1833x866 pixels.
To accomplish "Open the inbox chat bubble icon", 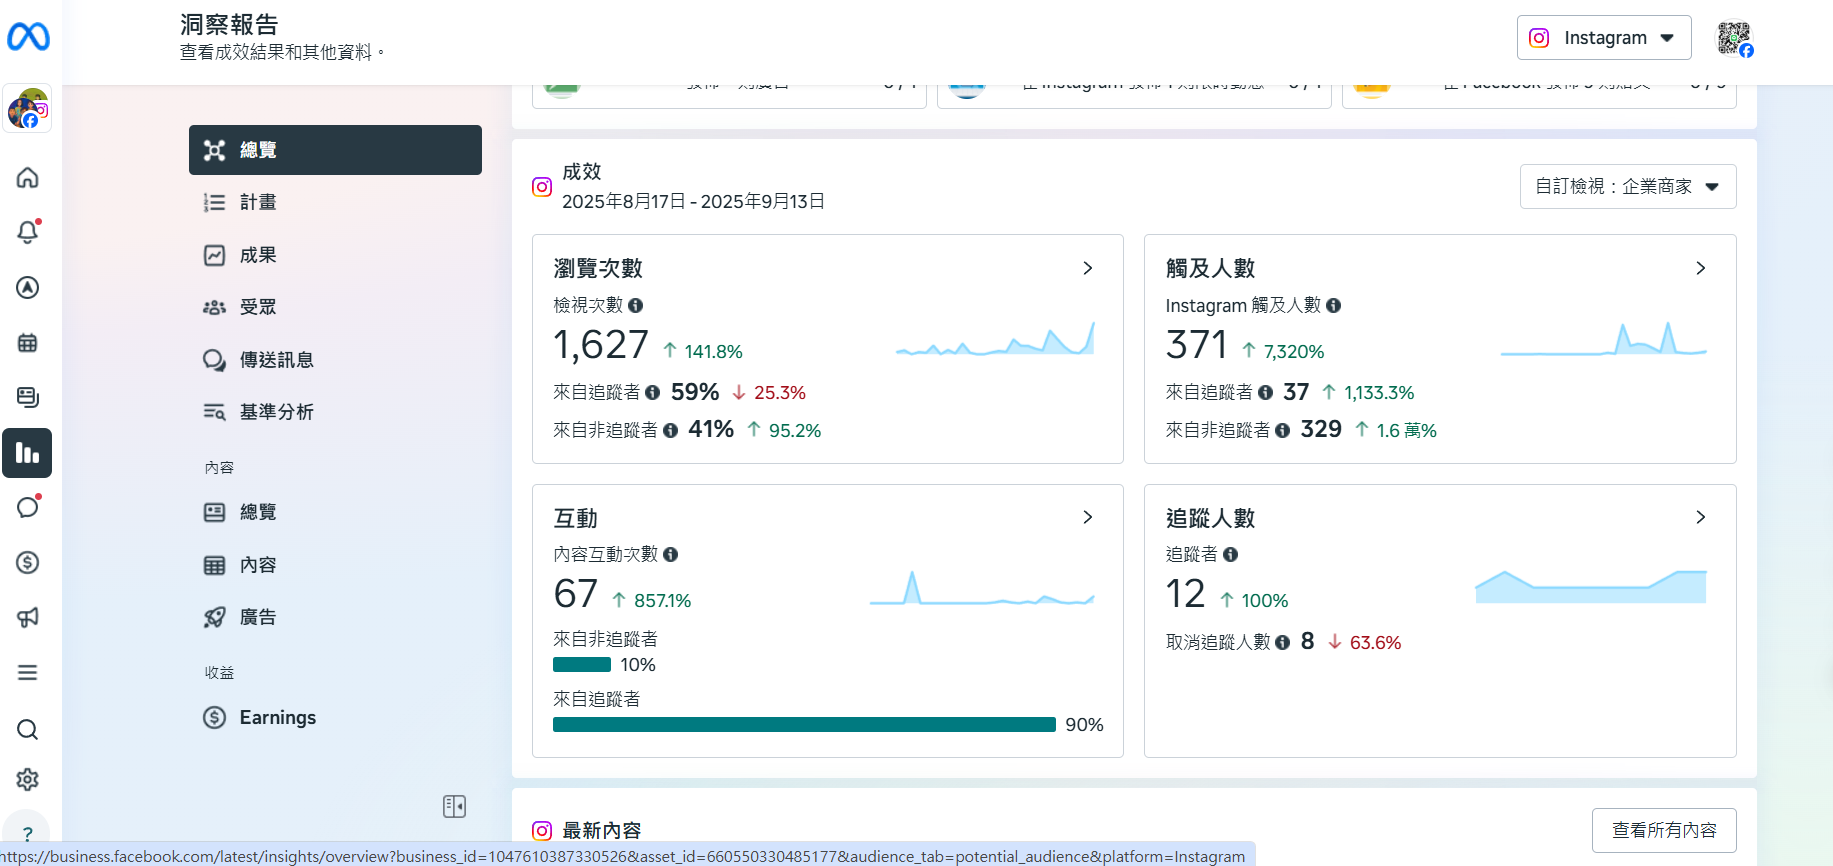I will click(x=28, y=507).
